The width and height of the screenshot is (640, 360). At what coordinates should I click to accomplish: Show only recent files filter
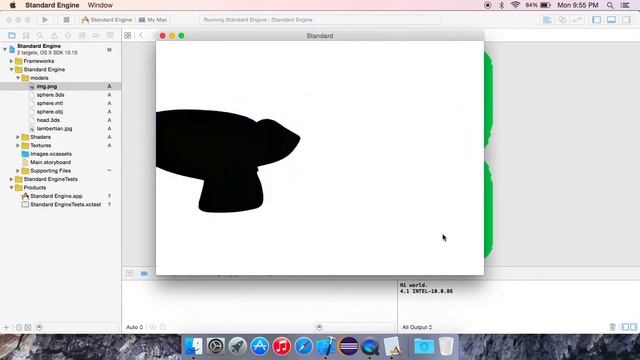(x=19, y=327)
